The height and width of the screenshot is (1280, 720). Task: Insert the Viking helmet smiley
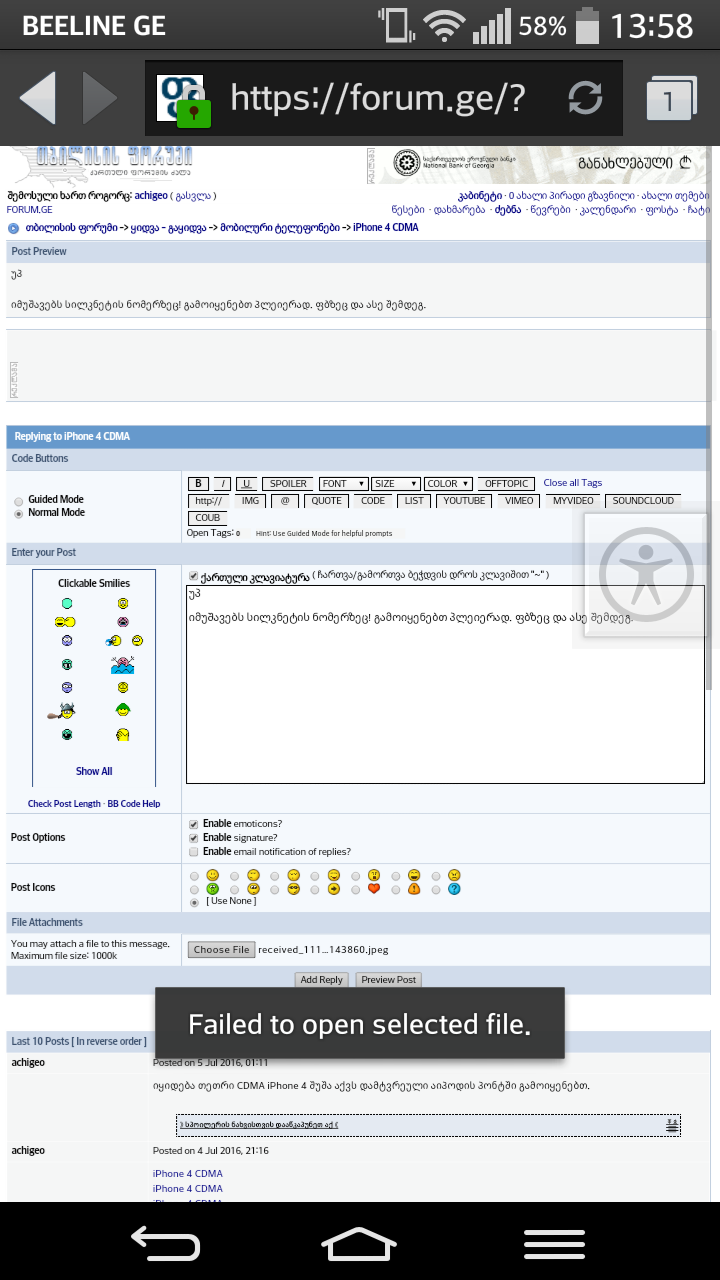[62, 711]
